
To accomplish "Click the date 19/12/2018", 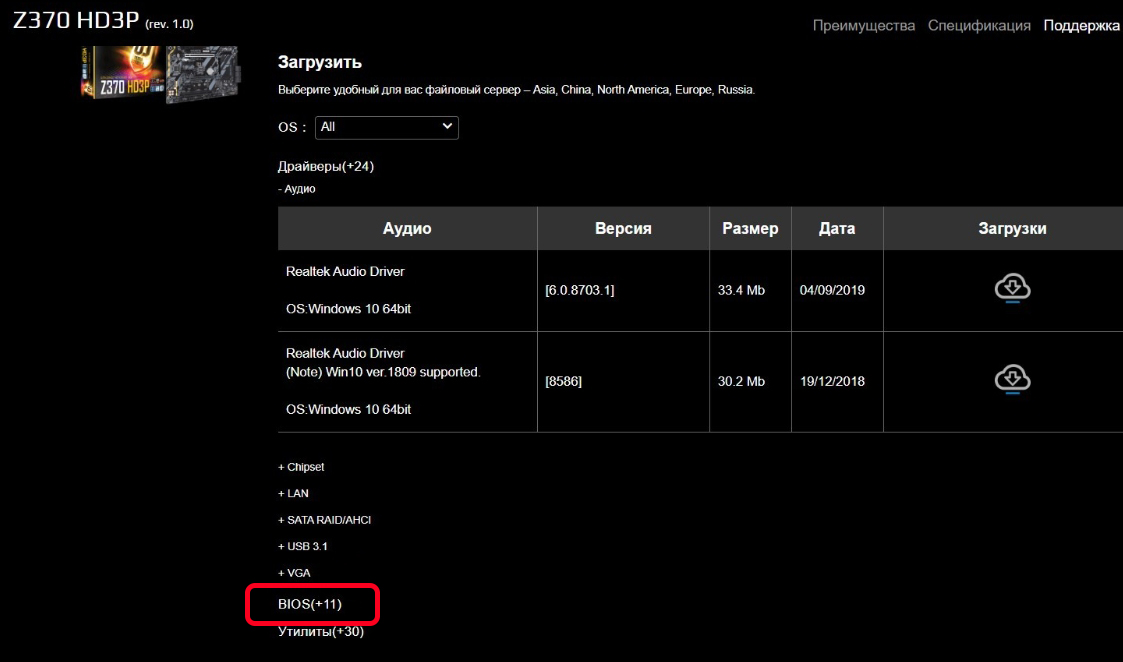I will point(832,382).
